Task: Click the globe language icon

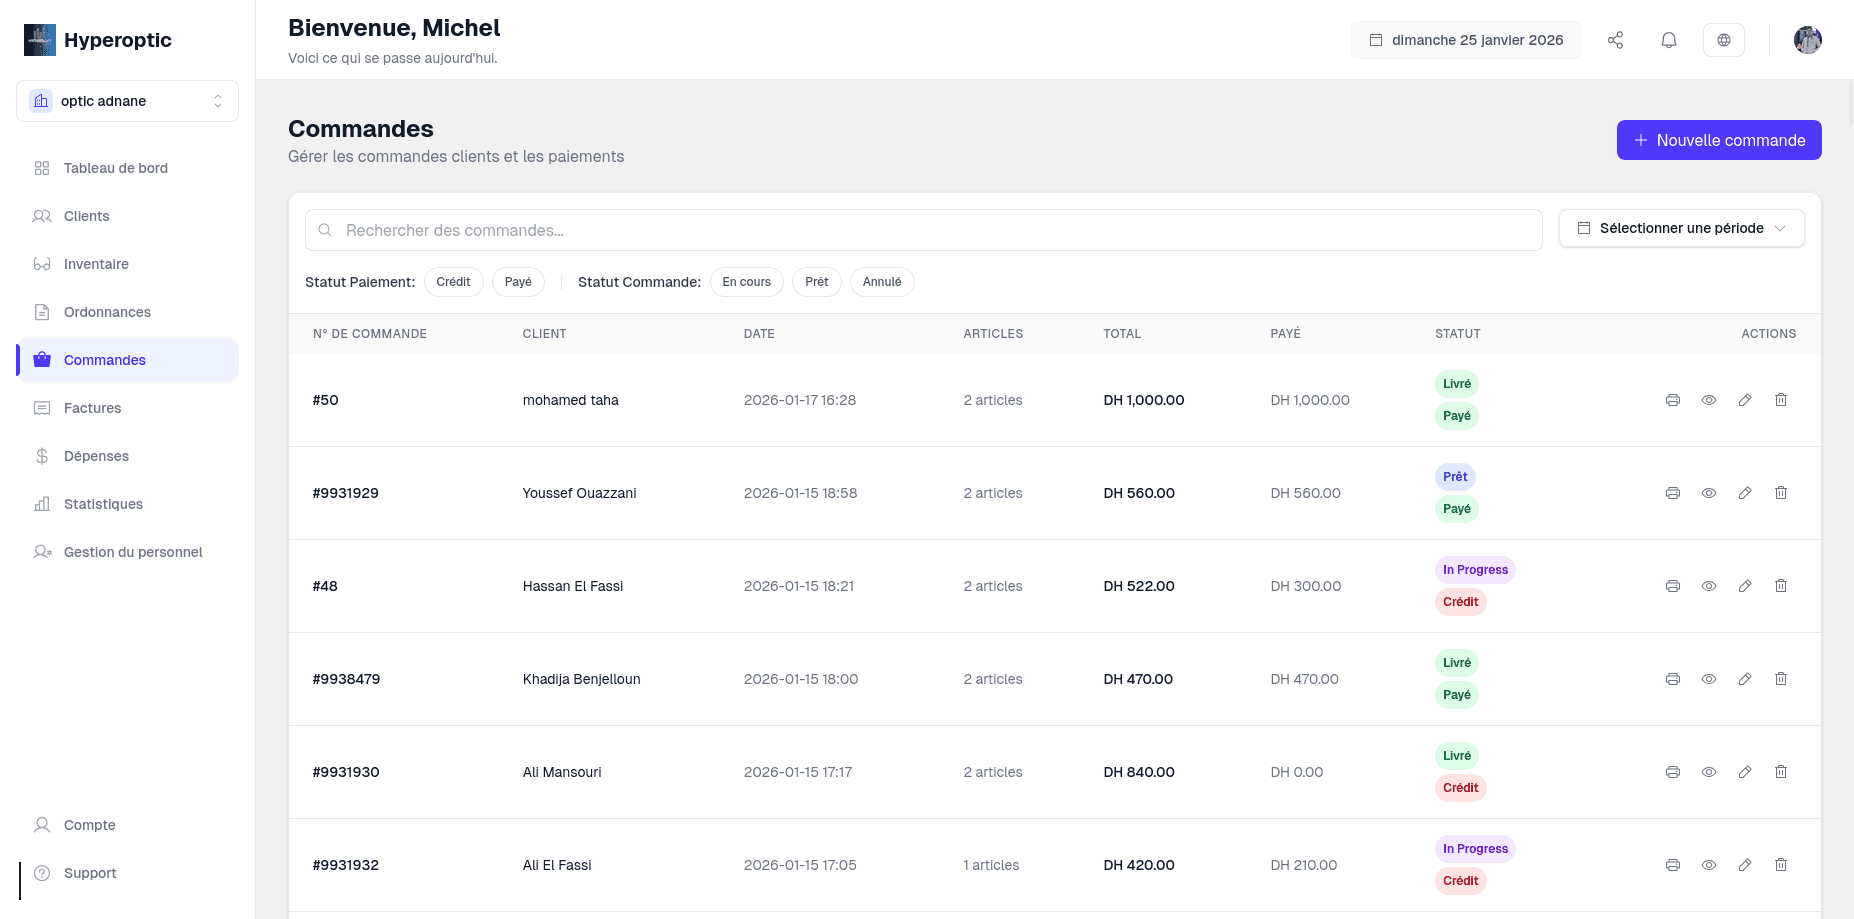Action: pos(1724,40)
